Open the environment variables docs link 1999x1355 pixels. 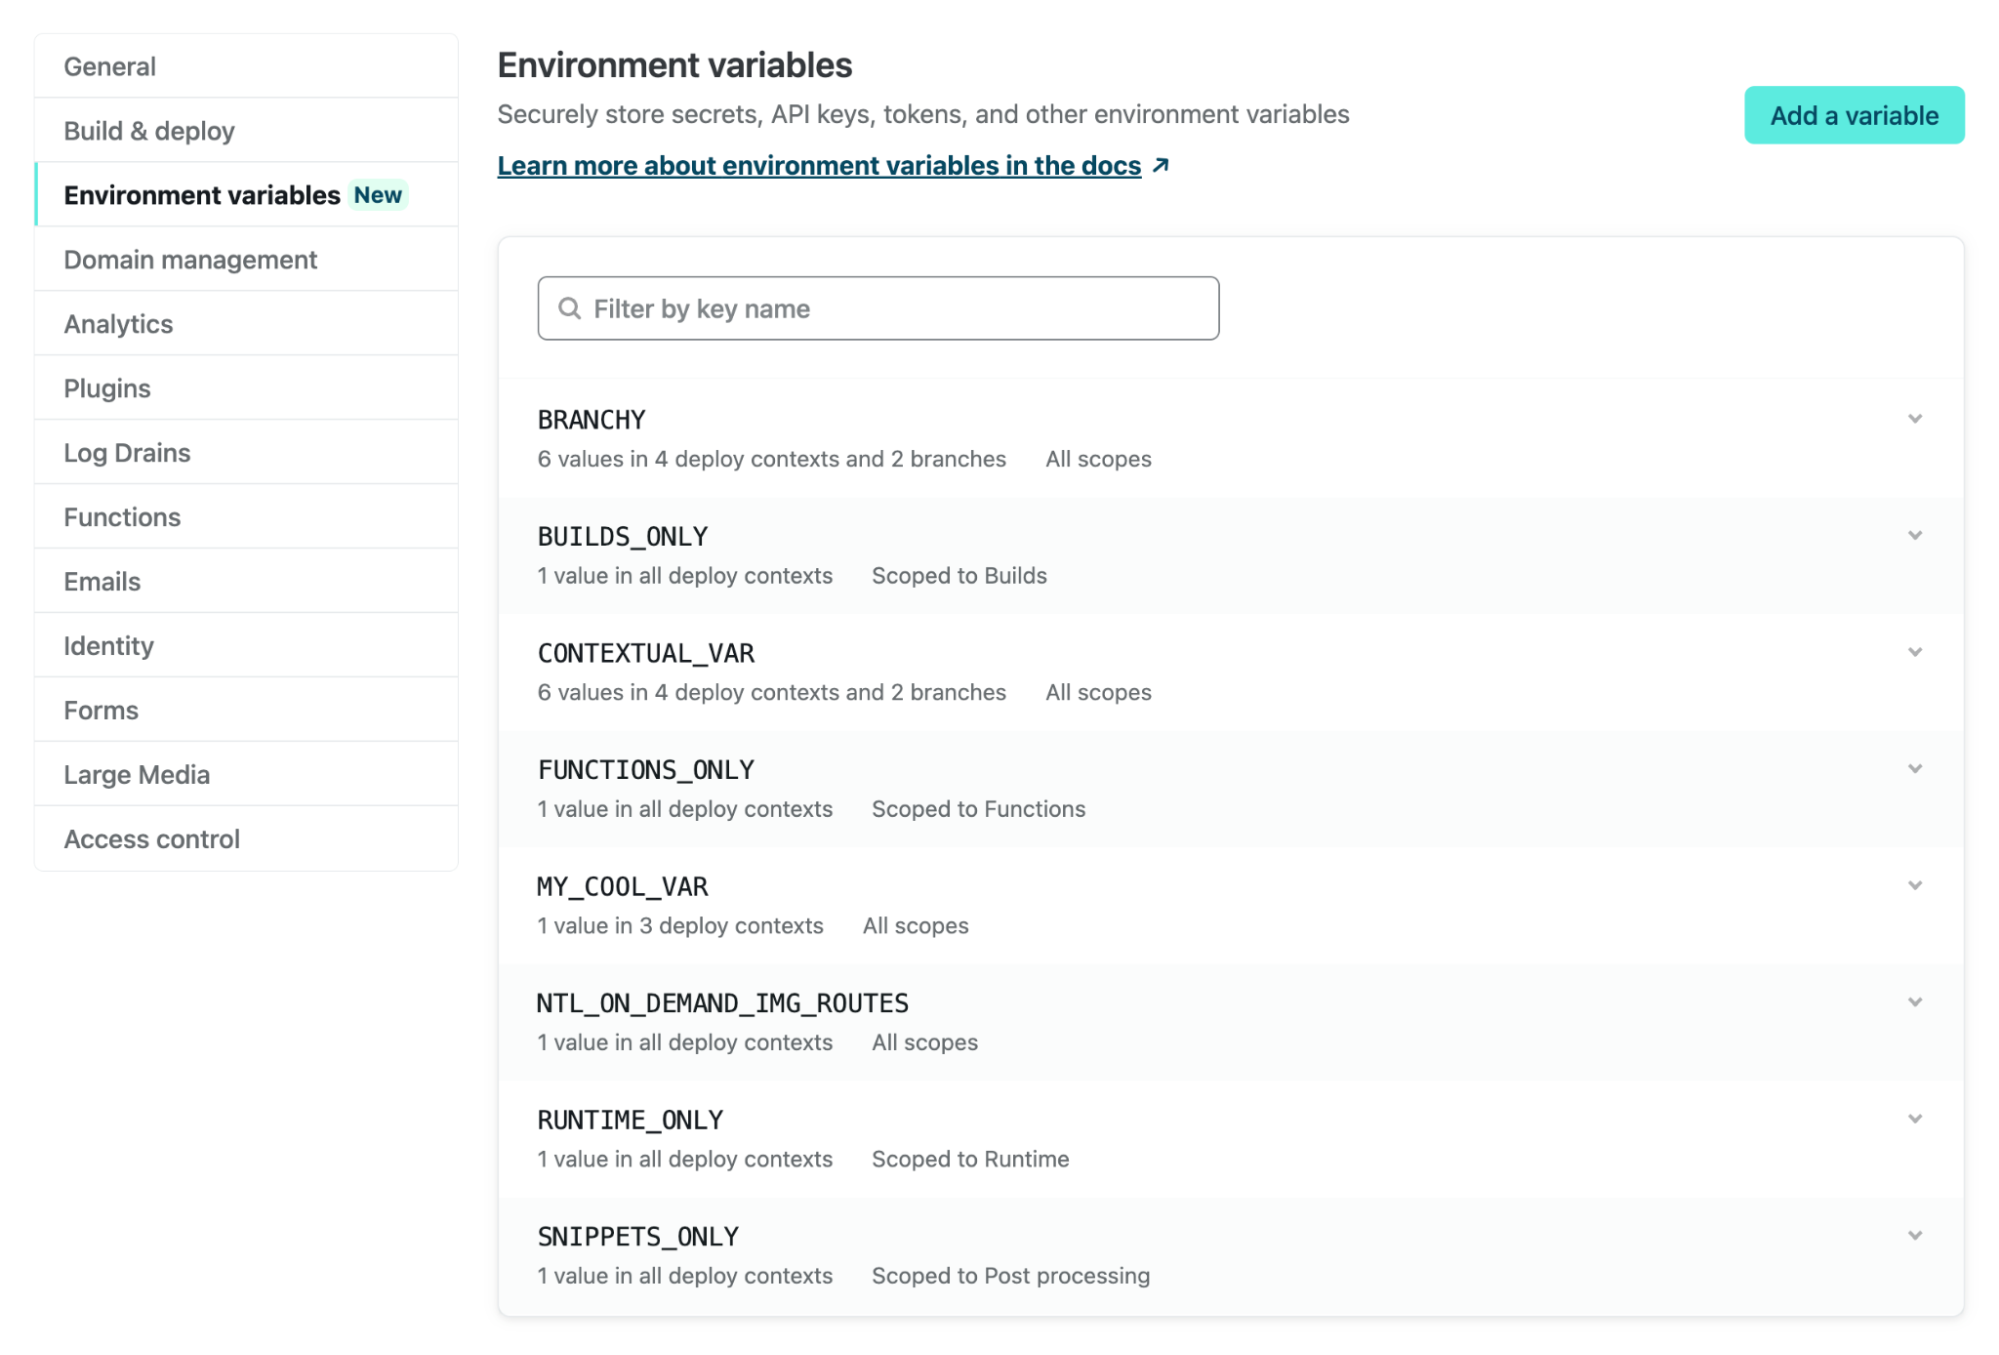[819, 165]
